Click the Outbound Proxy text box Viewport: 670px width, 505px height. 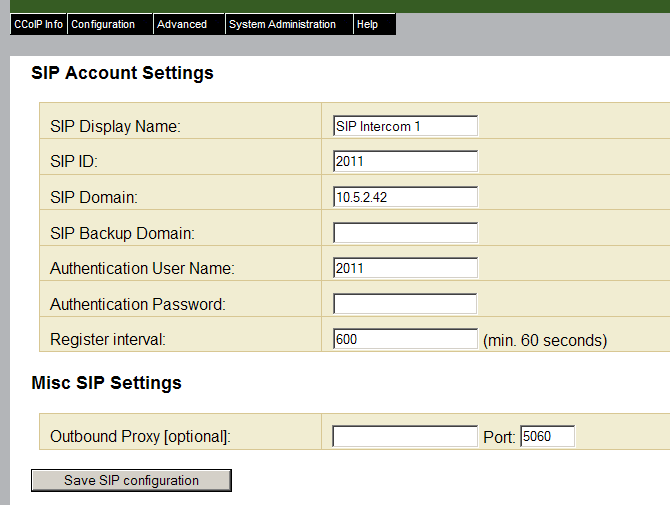[x=405, y=437]
